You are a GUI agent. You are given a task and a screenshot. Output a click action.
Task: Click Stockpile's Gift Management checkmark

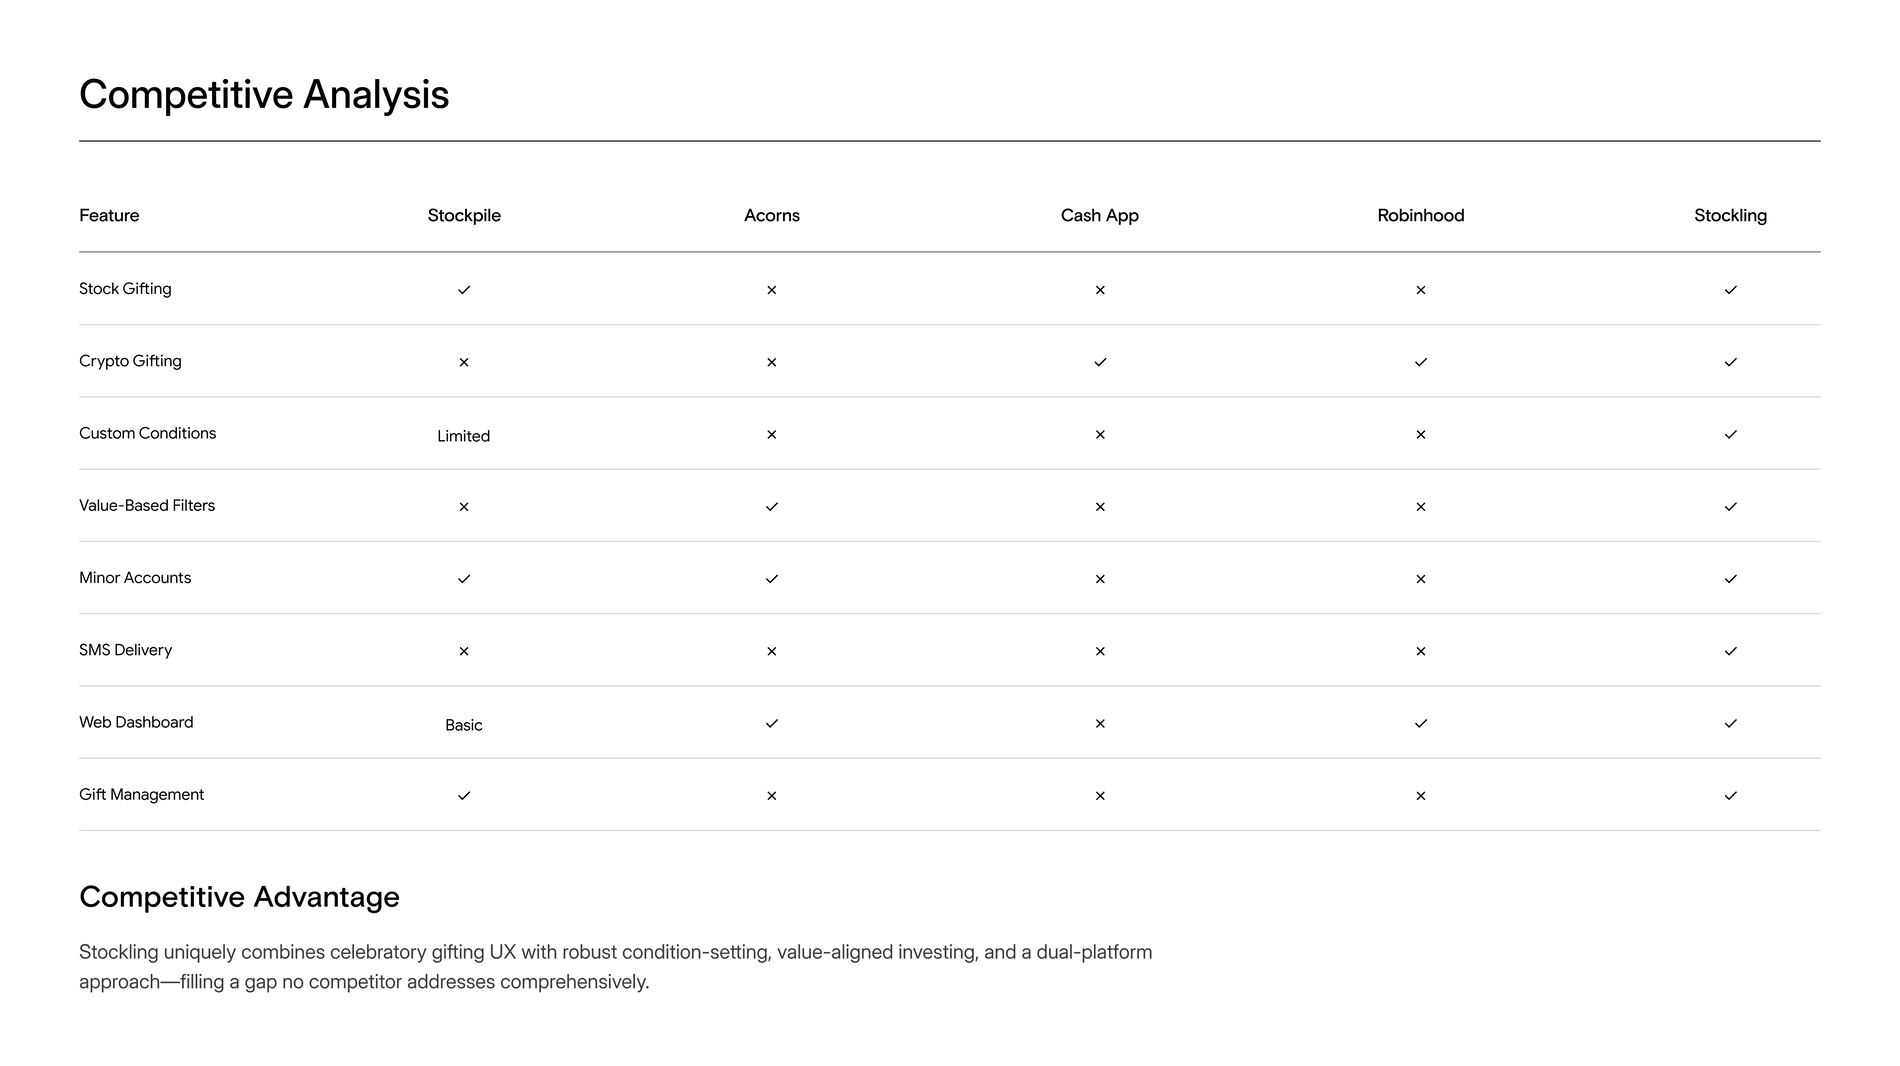click(464, 796)
